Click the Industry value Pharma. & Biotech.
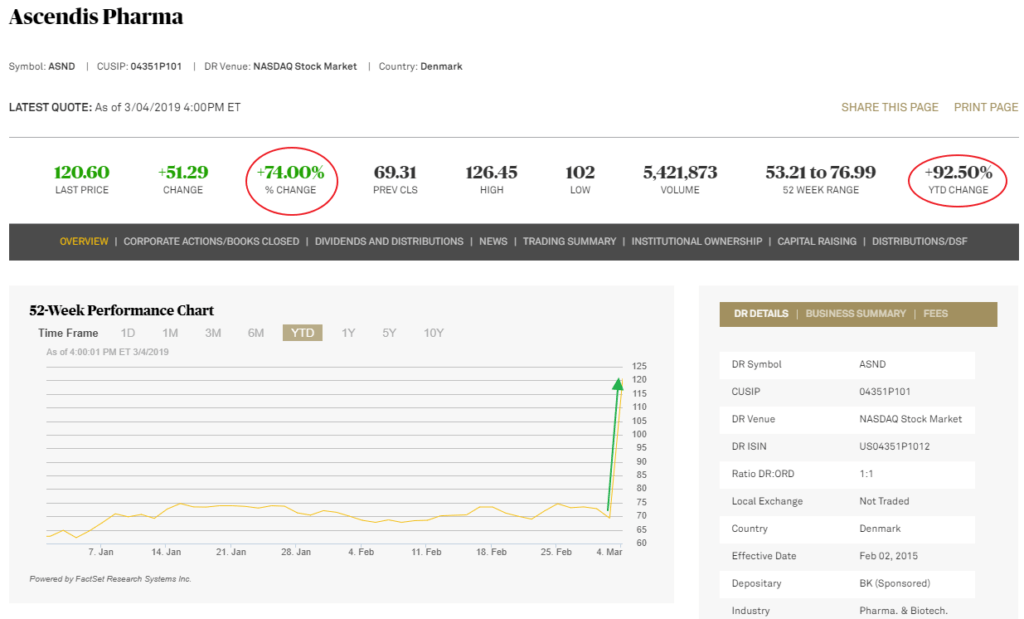 point(903,611)
